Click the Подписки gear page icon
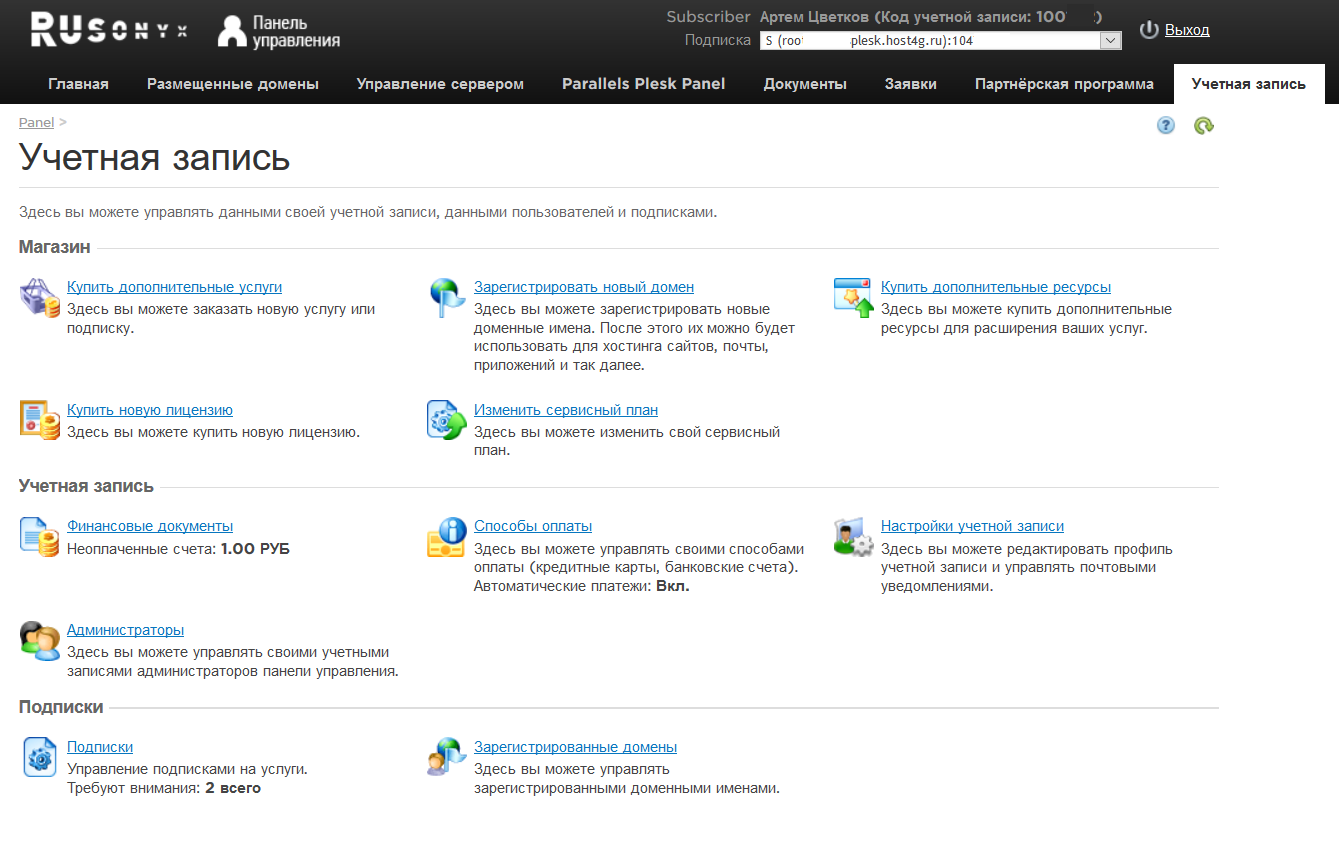The width and height of the screenshot is (1339, 862). point(40,757)
